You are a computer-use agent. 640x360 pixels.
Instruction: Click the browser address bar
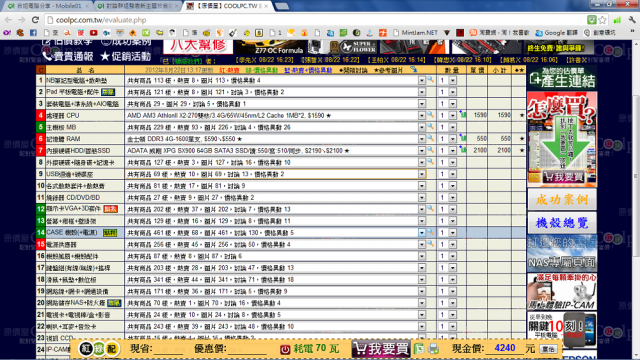[318, 20]
